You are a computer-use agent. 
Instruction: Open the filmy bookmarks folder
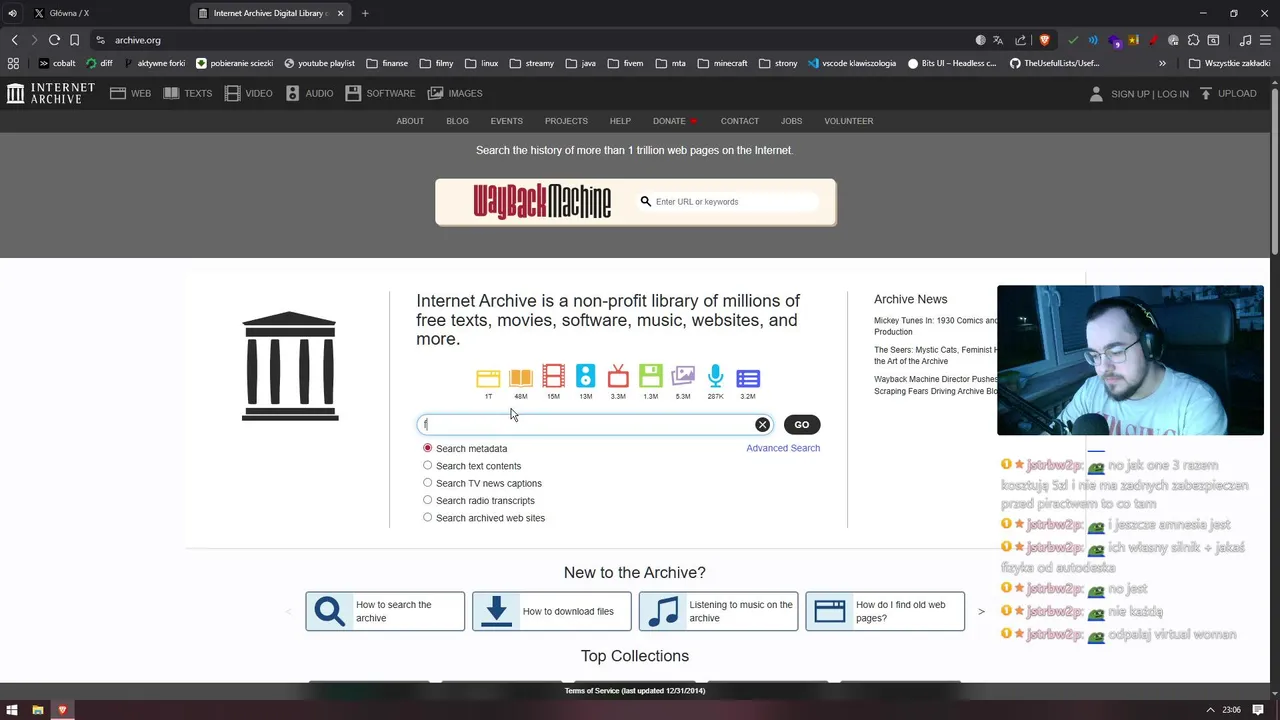[436, 63]
